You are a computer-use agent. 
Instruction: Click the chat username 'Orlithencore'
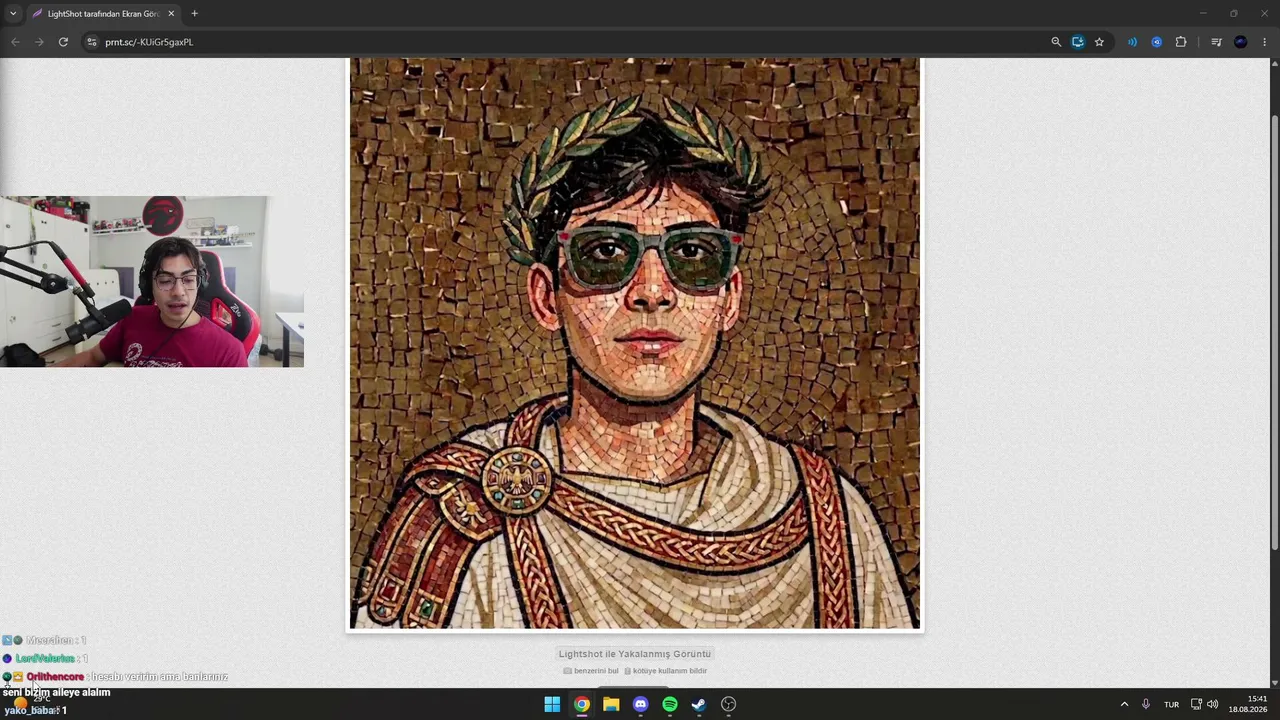55,677
